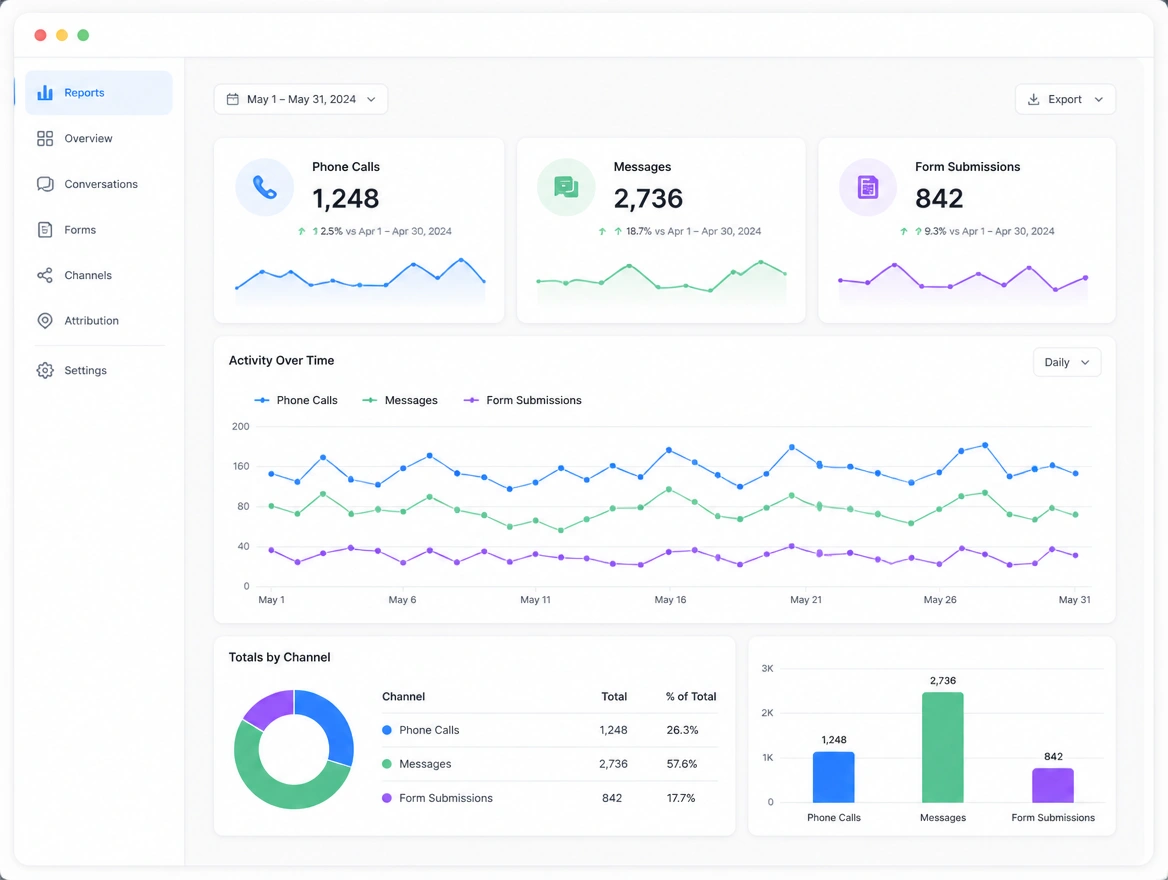The width and height of the screenshot is (1168, 880).
Task: Click the purple form submissions icon
Action: (868, 187)
